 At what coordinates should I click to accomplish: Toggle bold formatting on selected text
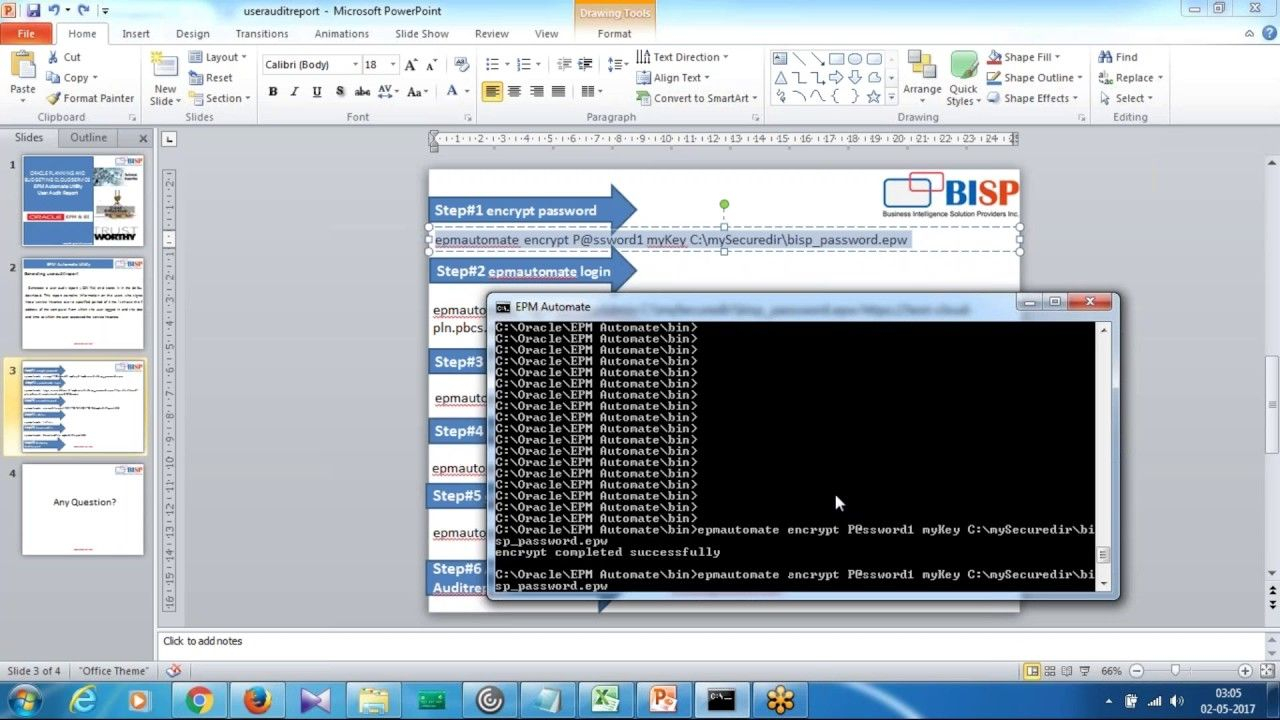(272, 91)
